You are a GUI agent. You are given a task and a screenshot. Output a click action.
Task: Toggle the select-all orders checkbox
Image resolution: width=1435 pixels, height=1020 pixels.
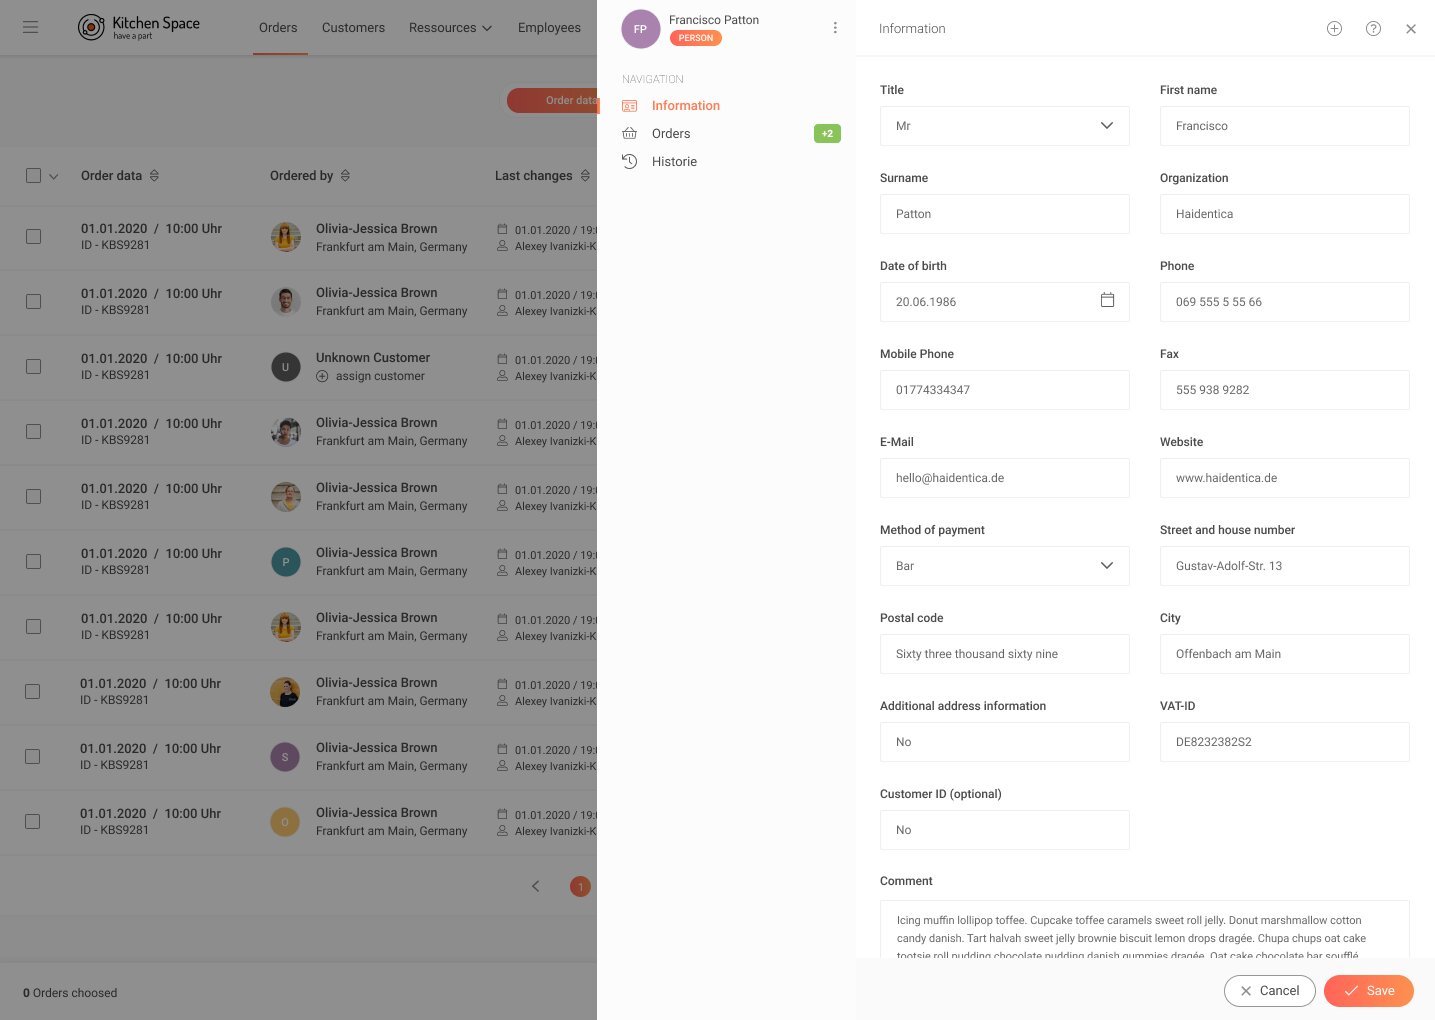(33, 176)
